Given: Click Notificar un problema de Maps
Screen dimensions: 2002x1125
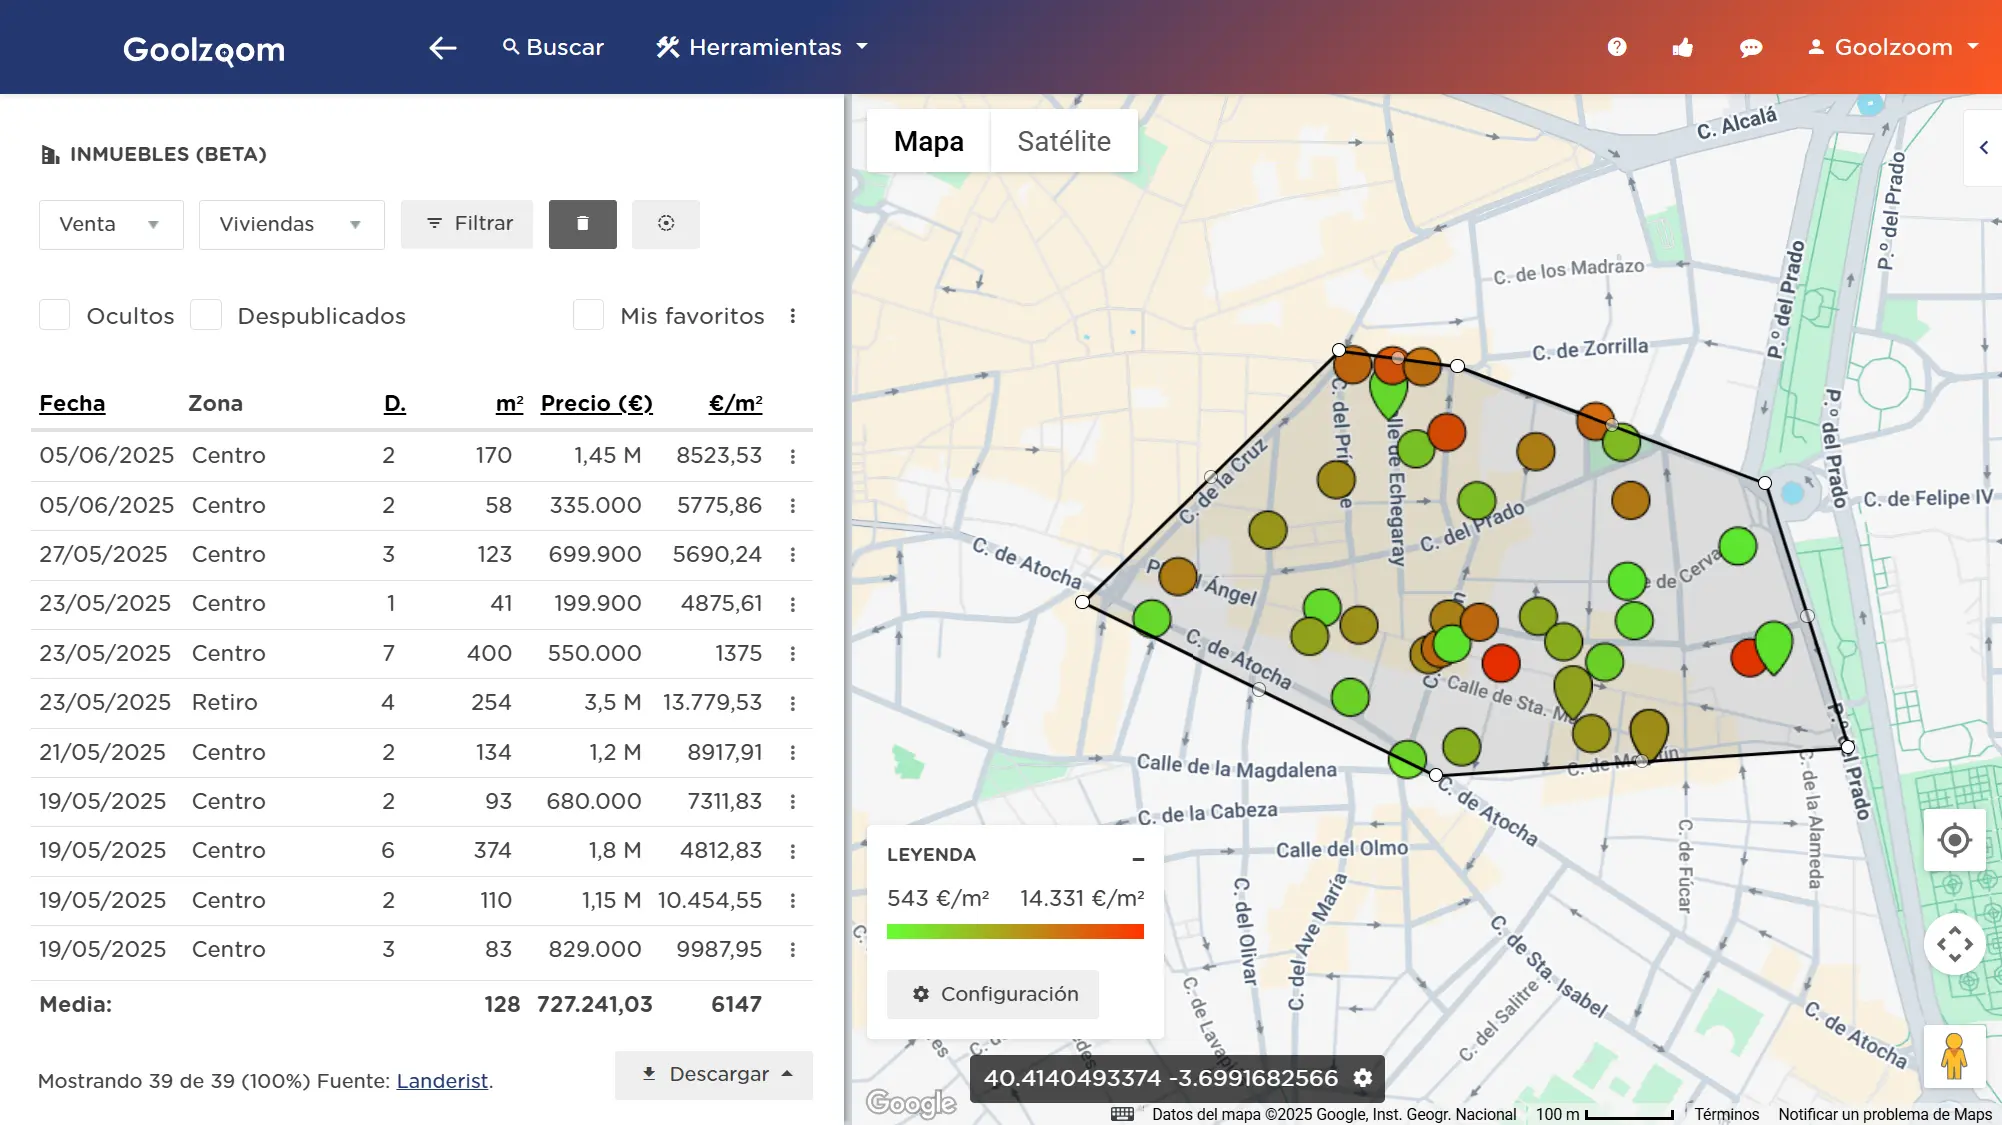Looking at the screenshot, I should [1885, 1114].
